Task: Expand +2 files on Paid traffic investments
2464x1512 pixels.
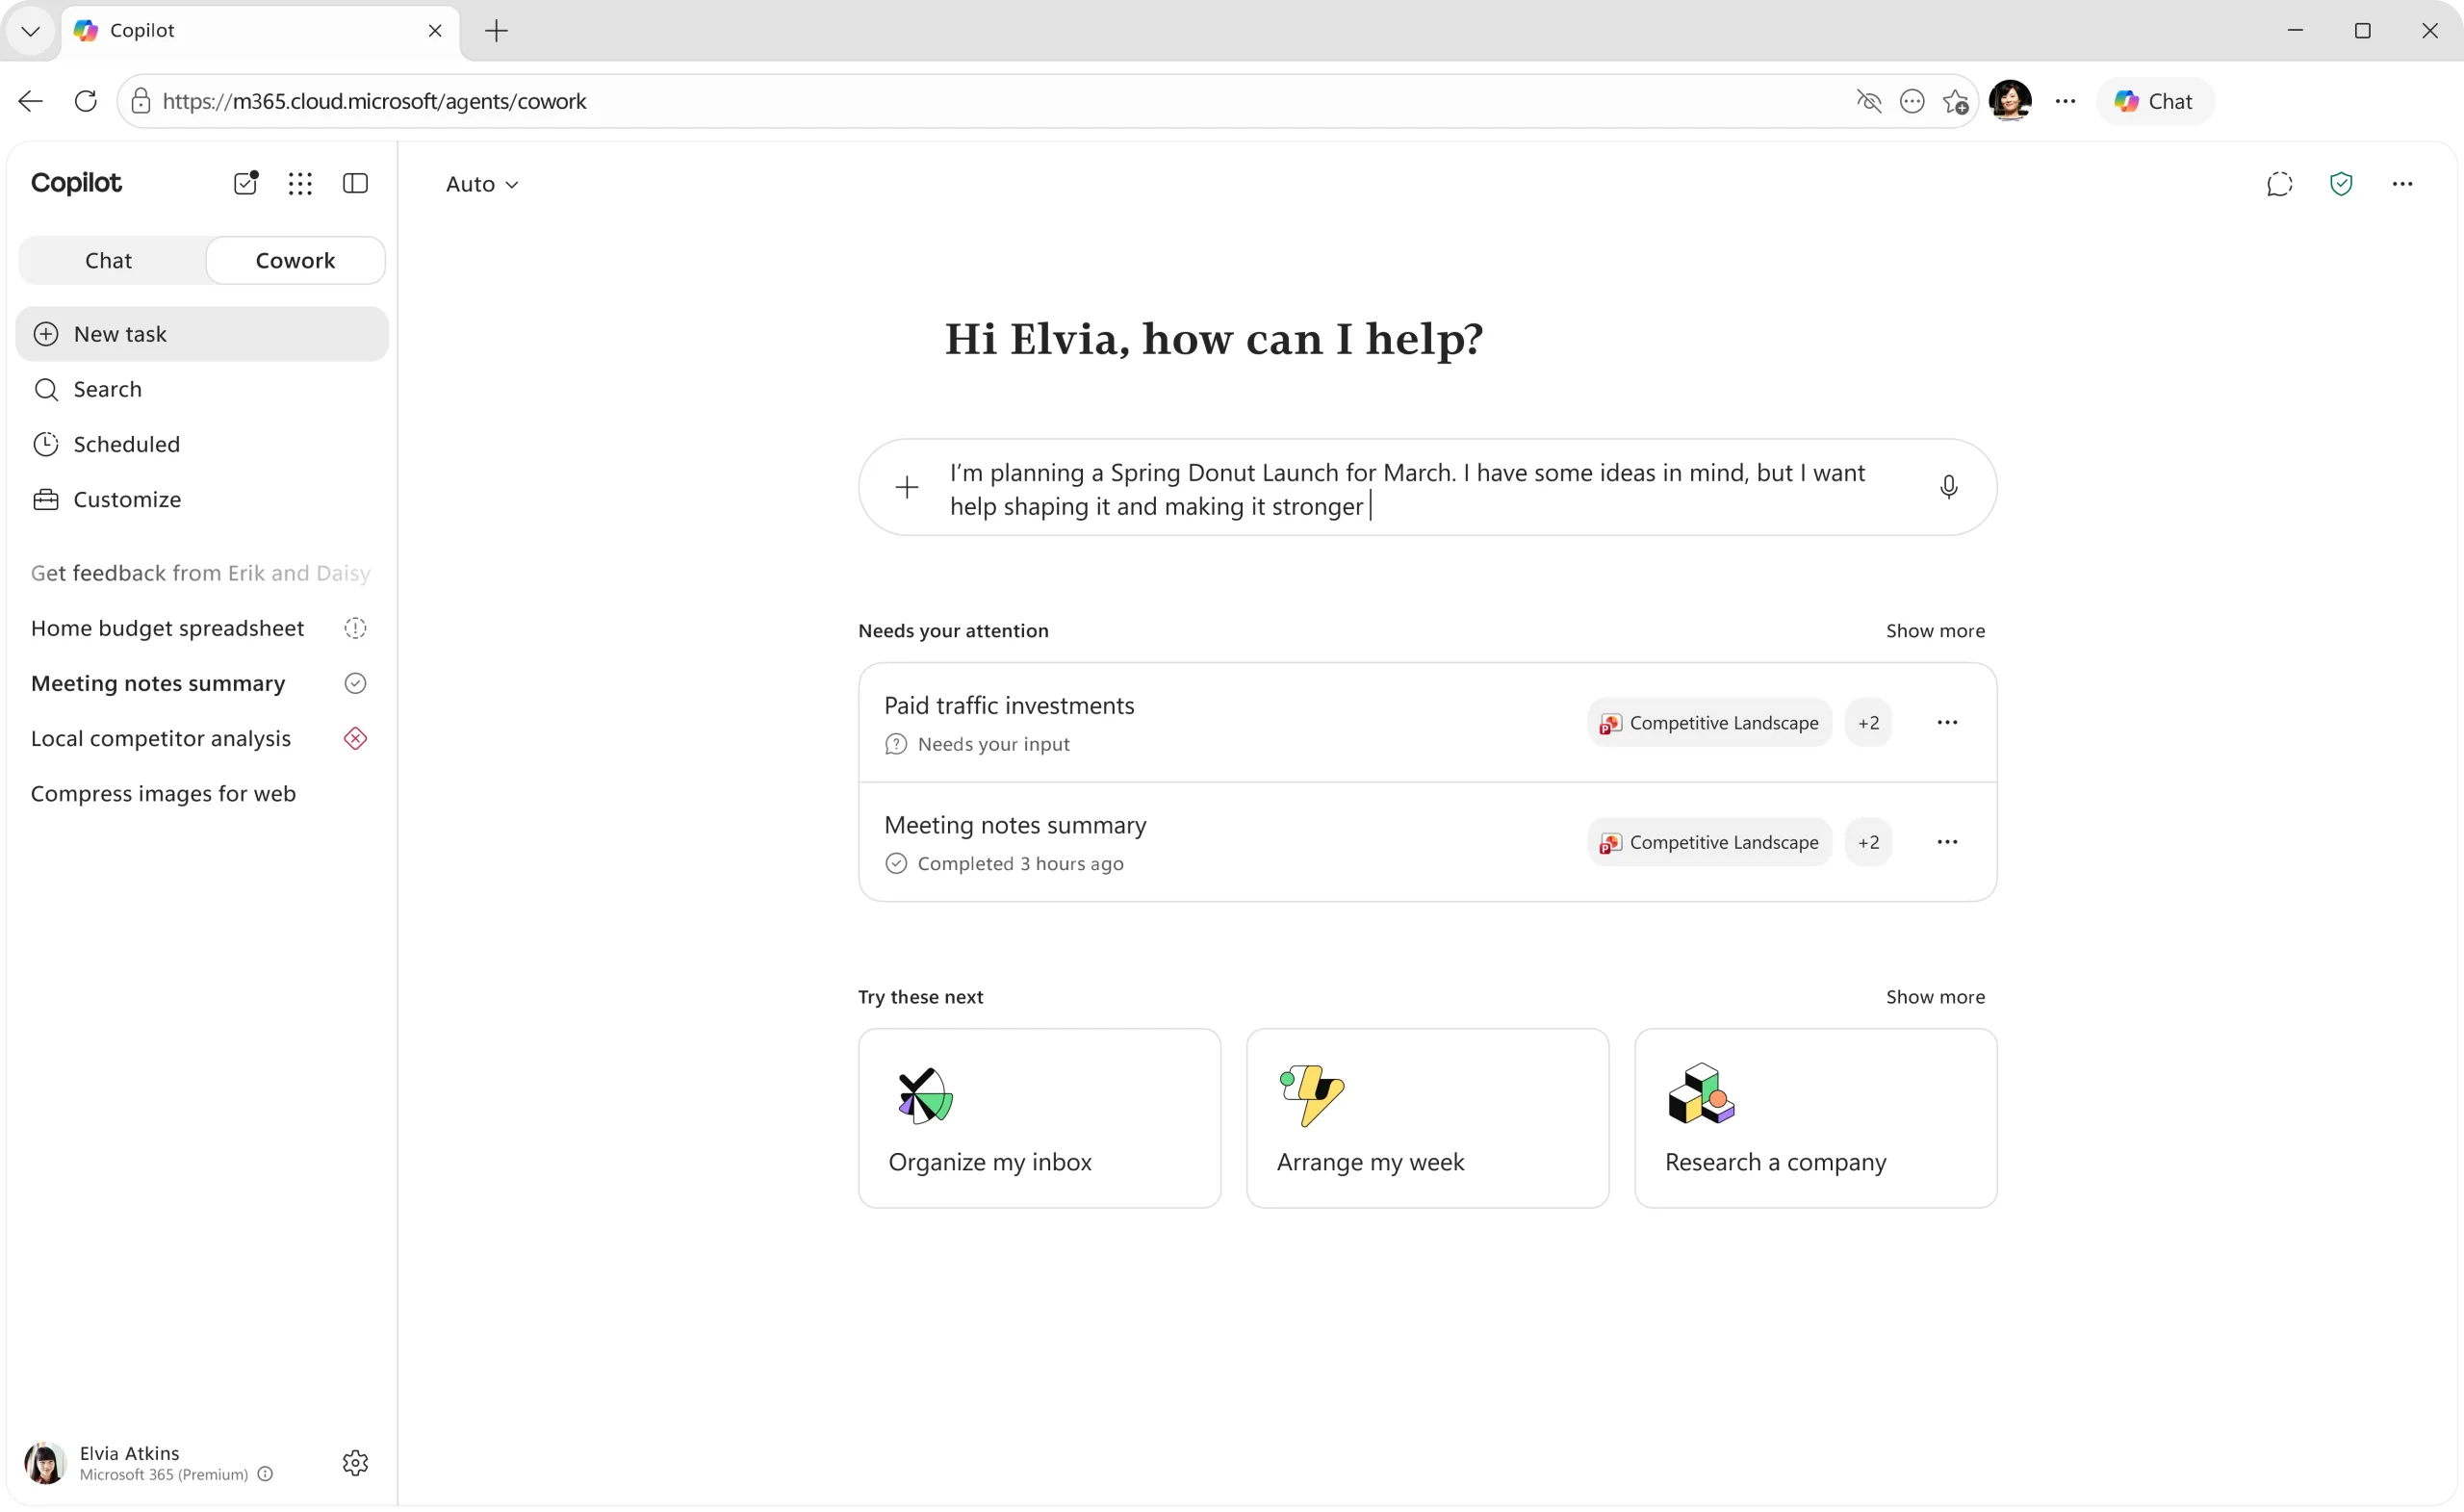Action: point(1868,723)
